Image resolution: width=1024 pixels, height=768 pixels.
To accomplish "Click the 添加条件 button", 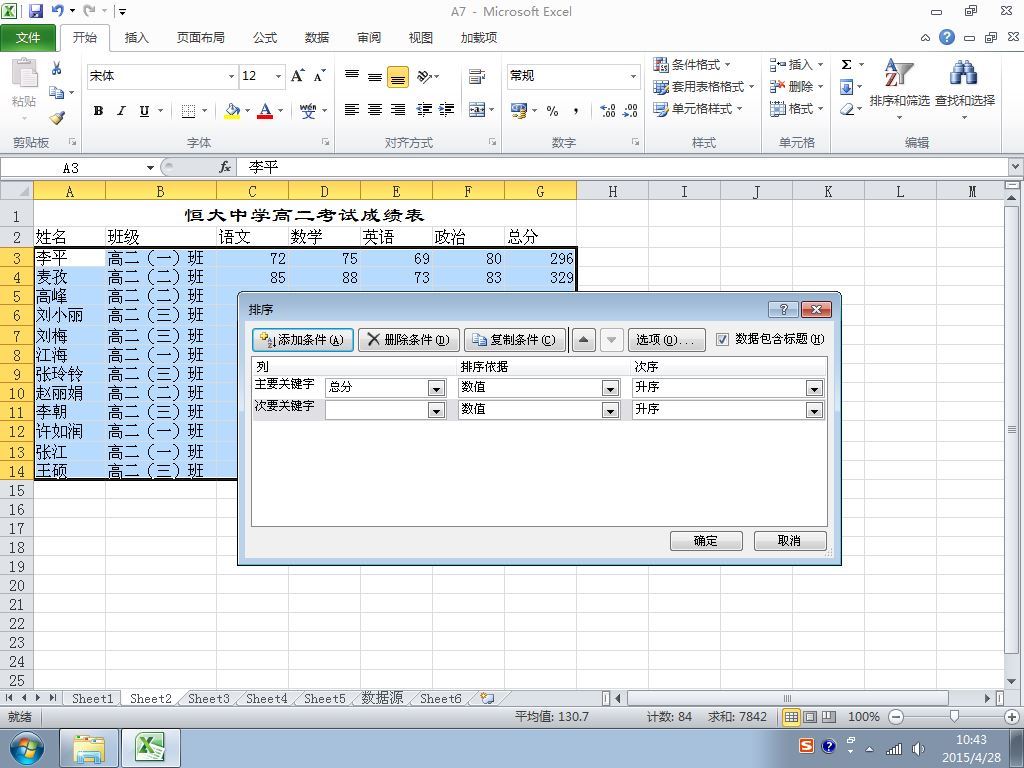I will pyautogui.click(x=302, y=340).
